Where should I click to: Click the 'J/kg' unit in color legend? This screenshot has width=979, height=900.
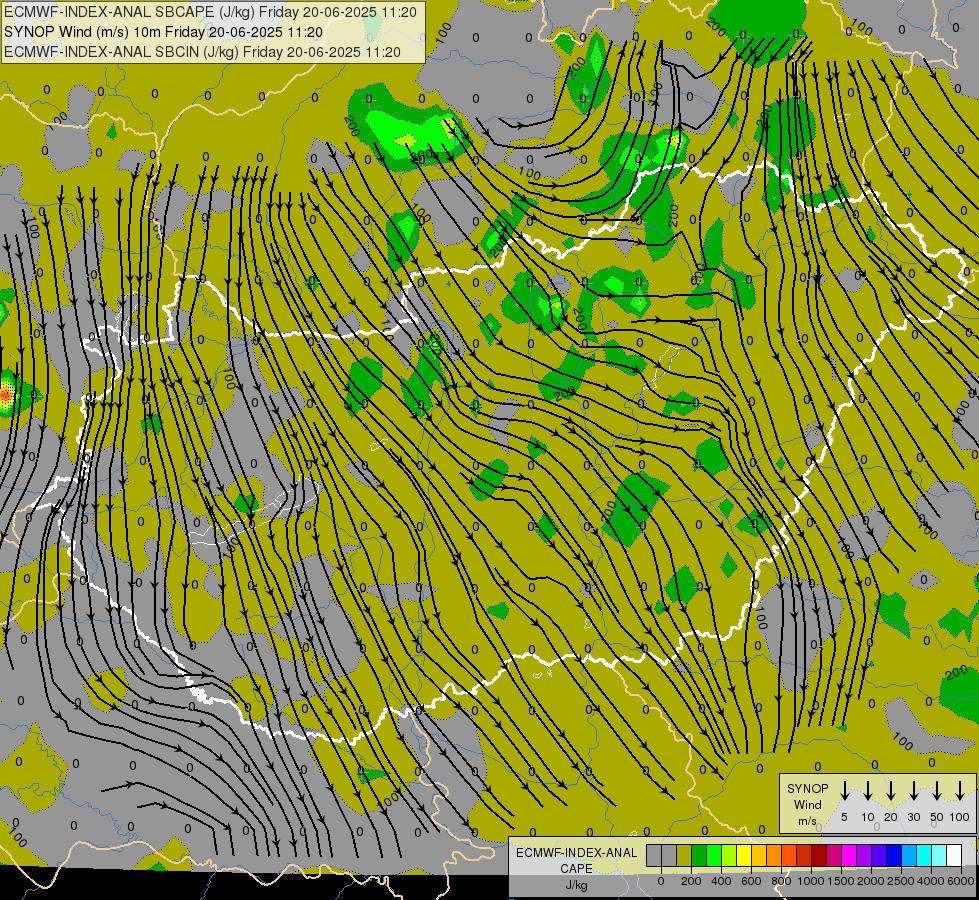click(x=576, y=885)
